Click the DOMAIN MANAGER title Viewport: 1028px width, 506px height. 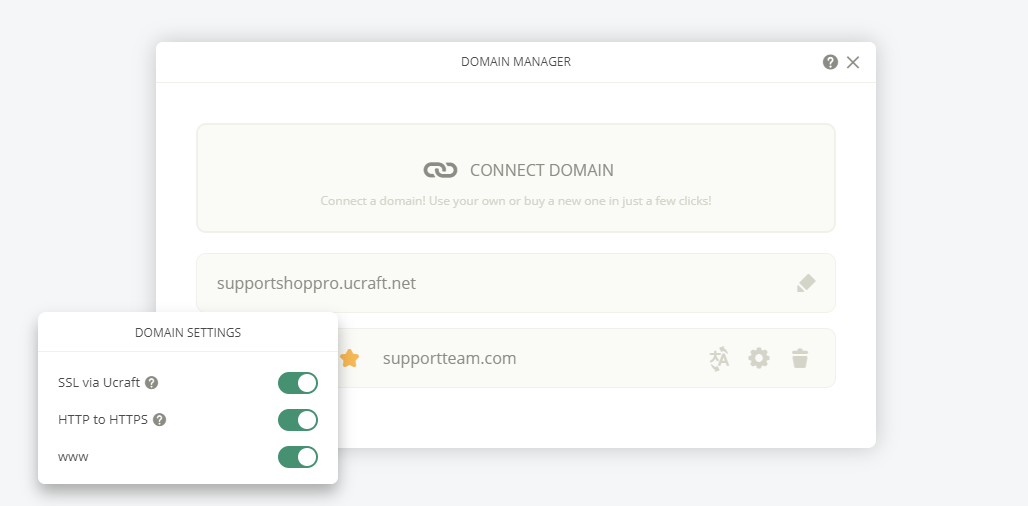(516, 62)
